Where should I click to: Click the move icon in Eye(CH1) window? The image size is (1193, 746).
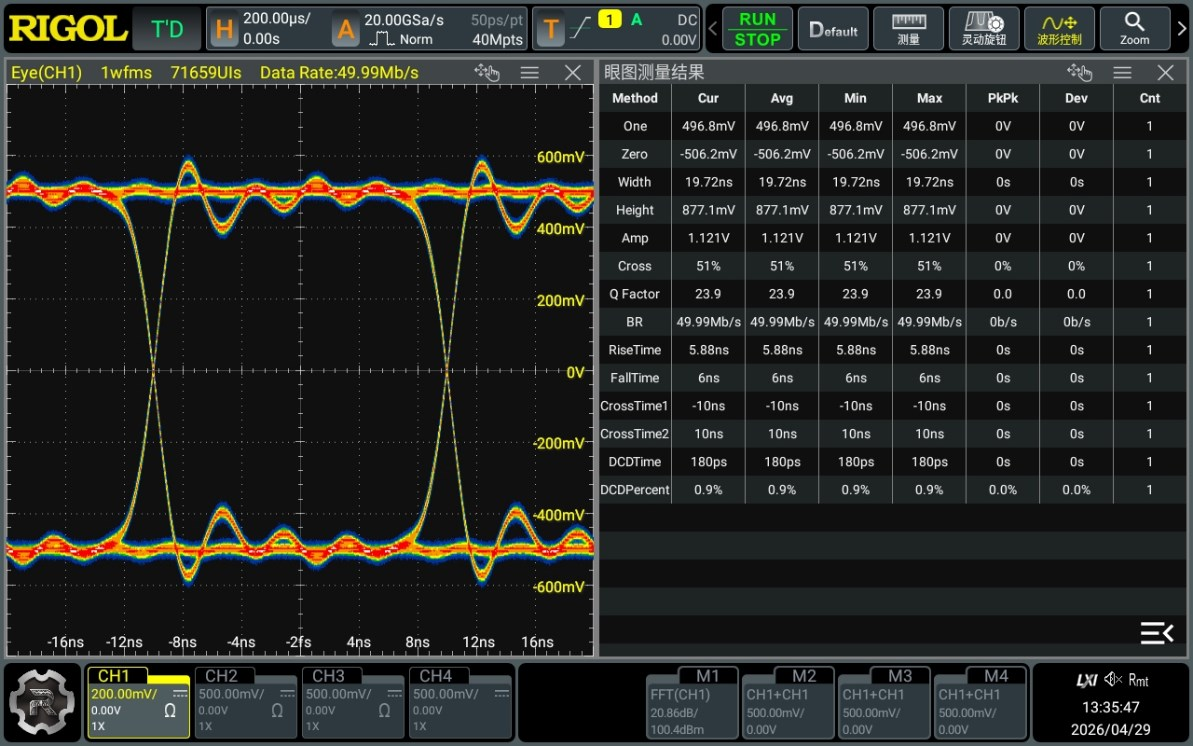487,72
